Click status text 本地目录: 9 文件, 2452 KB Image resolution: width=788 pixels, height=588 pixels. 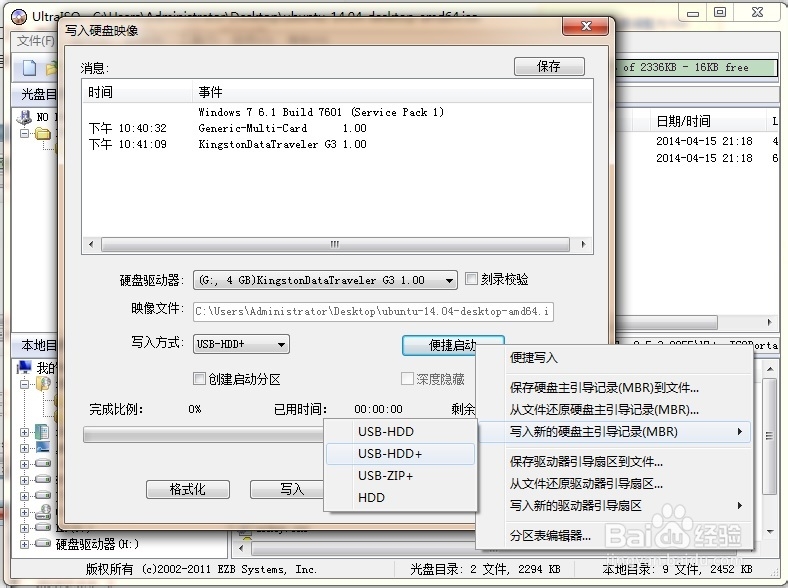[677, 569]
